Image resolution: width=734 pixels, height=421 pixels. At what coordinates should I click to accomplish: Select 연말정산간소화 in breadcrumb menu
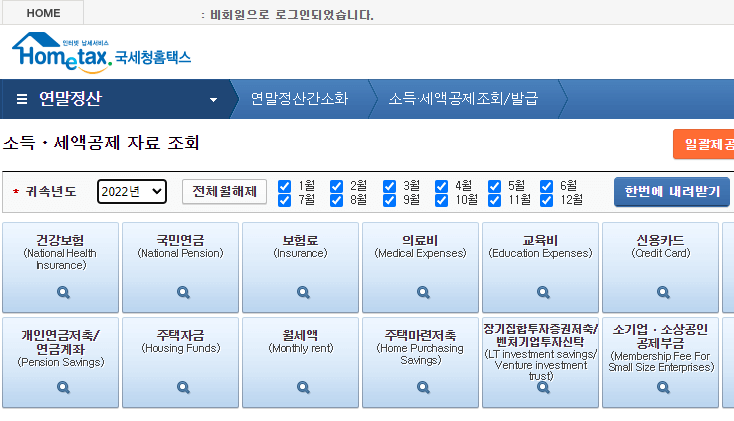(x=300, y=99)
